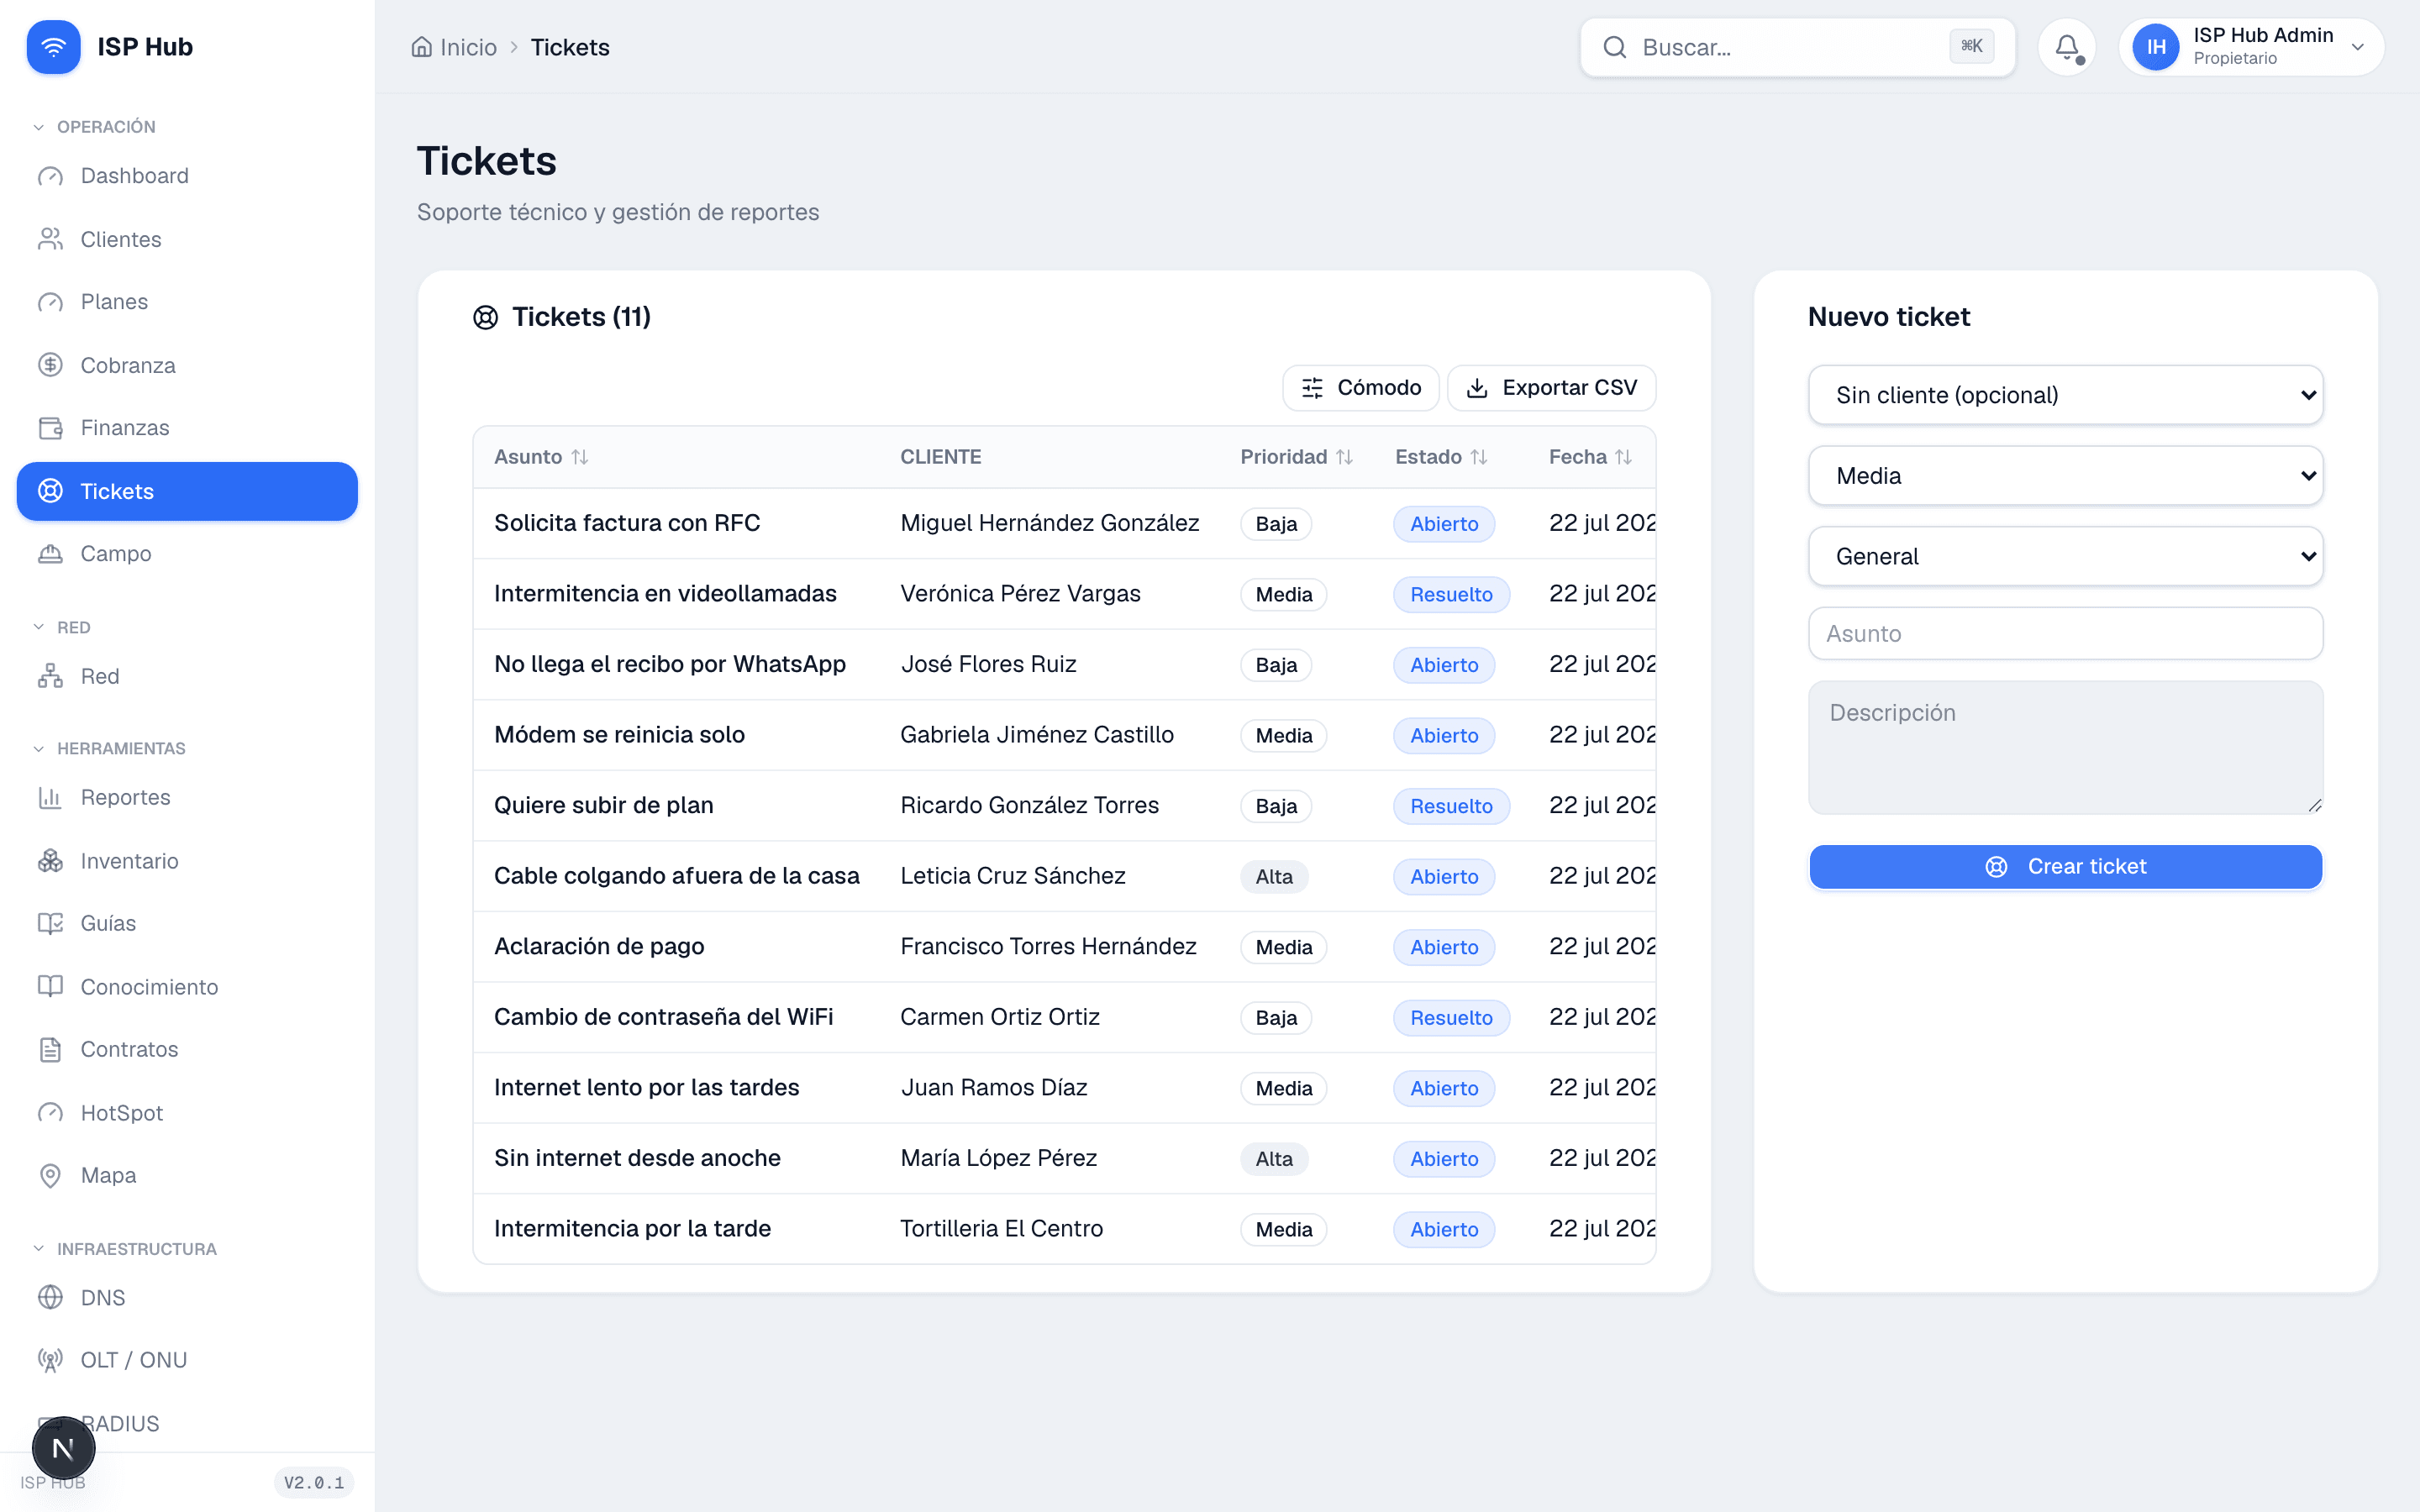
Task: Collapse the OPERACIÓN sidebar section
Action: coord(95,127)
